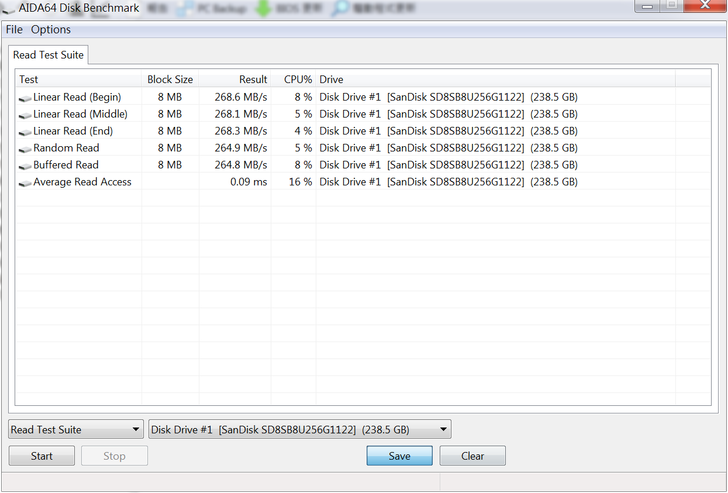This screenshot has height=493, width=728.
Task: Select the Linear Read (Begin) row label
Action: tap(77, 97)
